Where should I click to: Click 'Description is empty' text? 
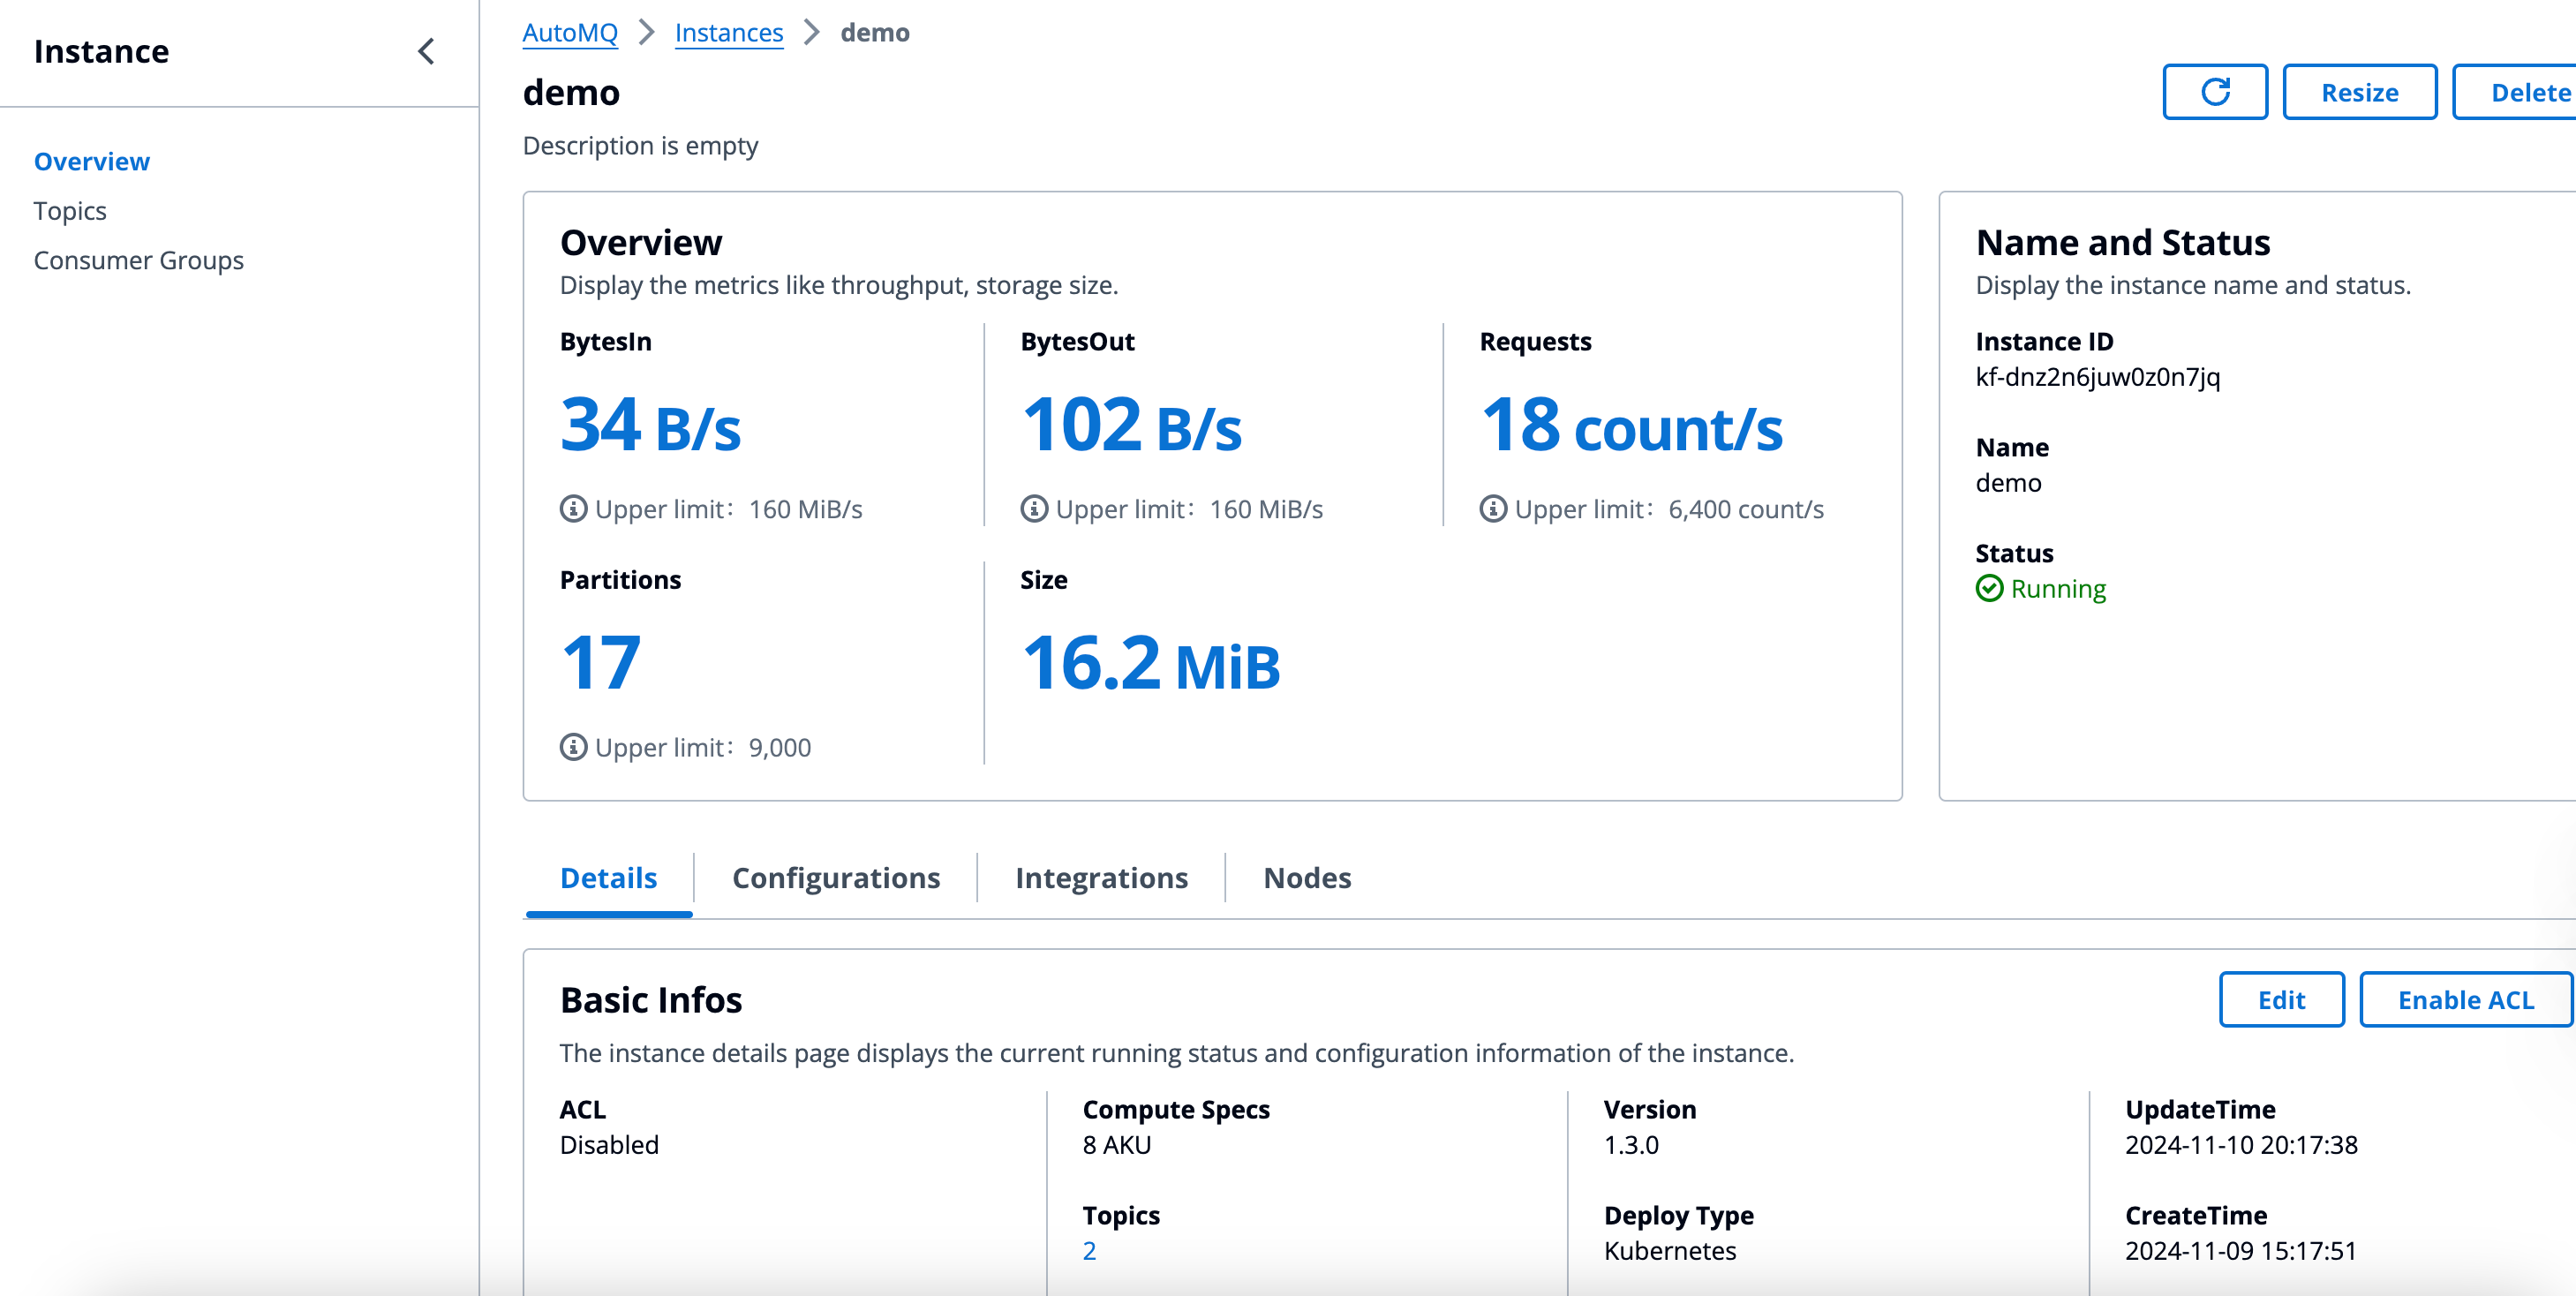coord(641,146)
